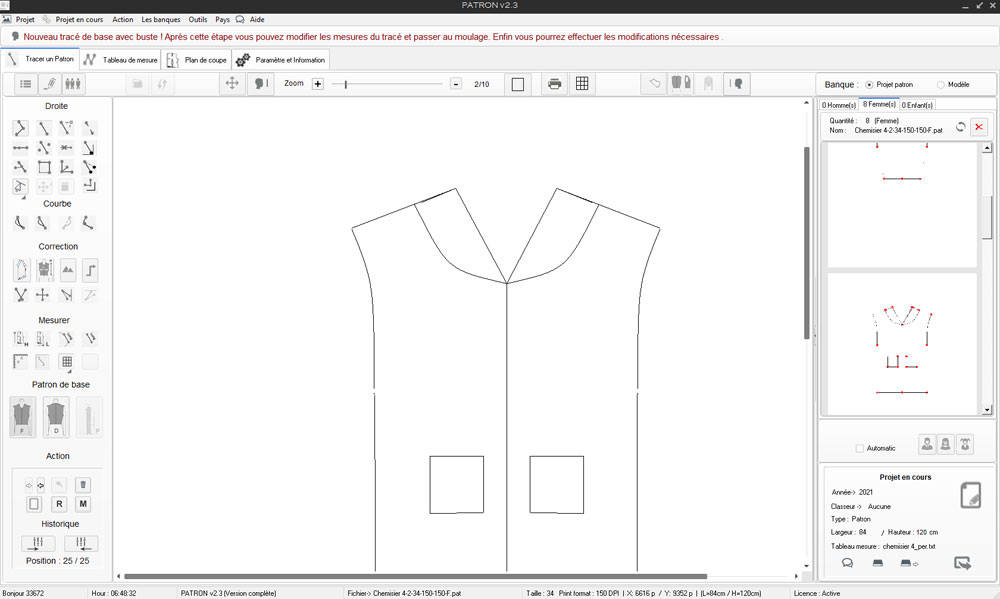Click the front bodice base pattern (F)
The image size is (1000, 599).
pyautogui.click(x=23, y=416)
